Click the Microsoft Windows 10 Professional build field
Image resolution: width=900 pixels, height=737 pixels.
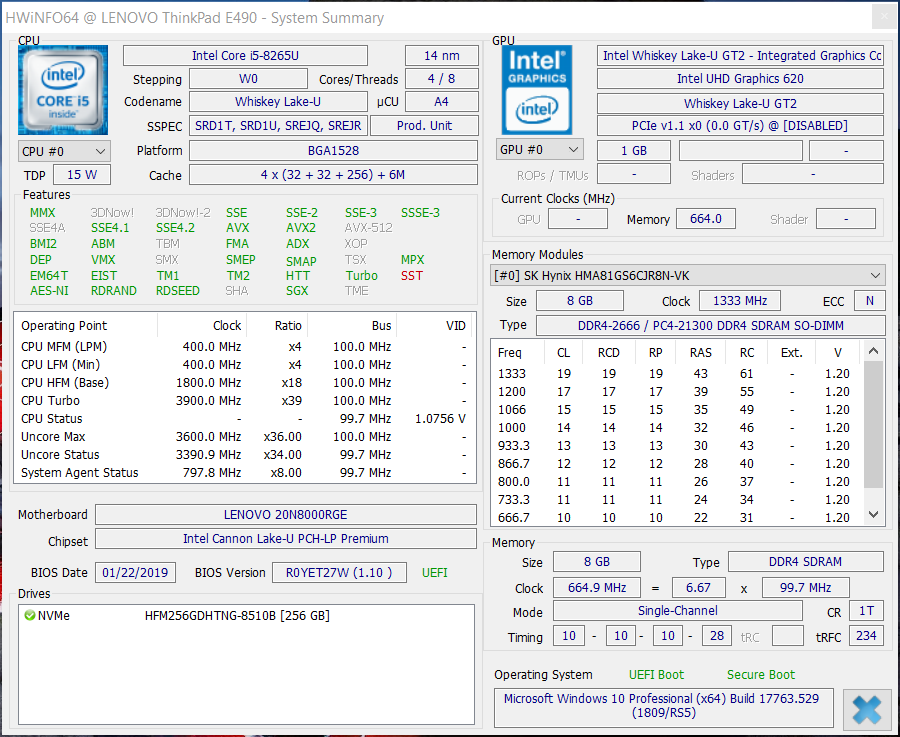coord(664,706)
